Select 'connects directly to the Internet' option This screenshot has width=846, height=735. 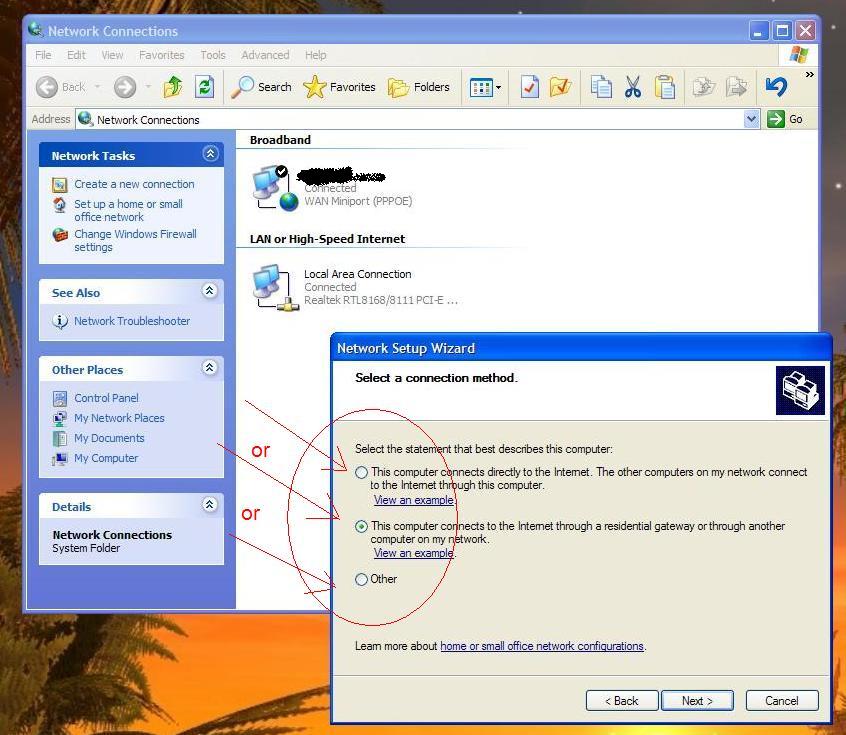pos(362,473)
